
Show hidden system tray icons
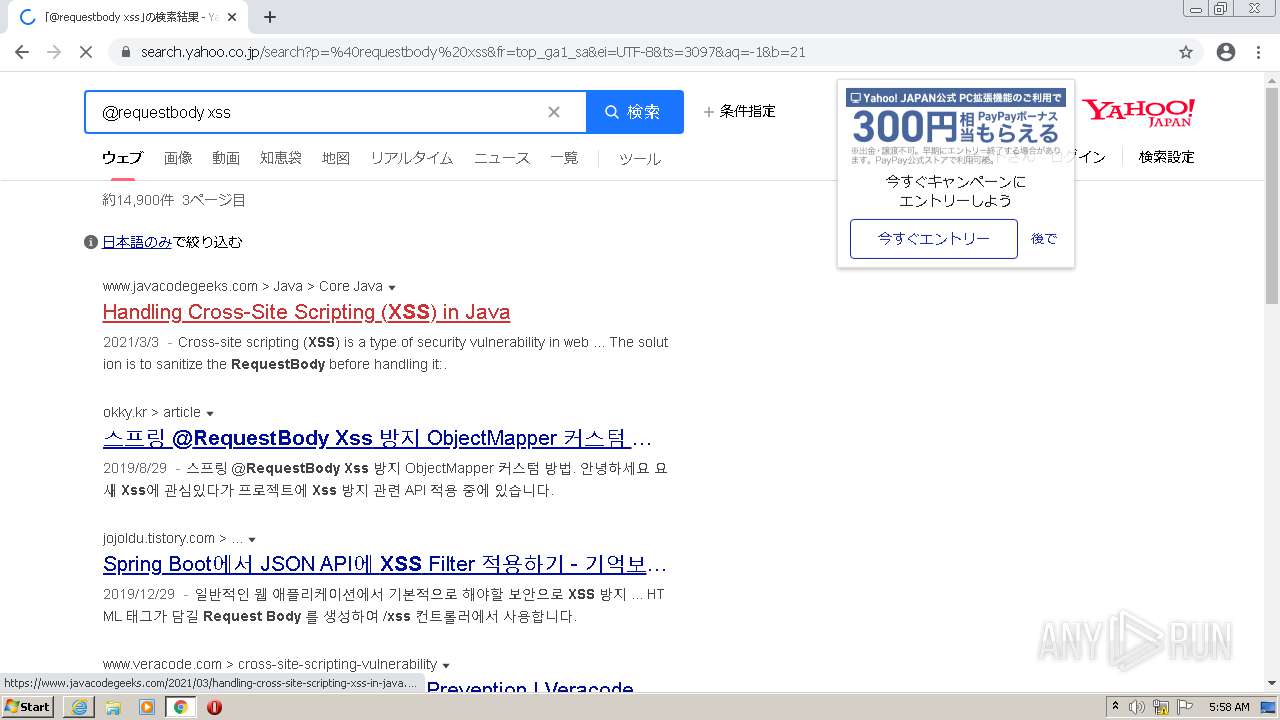1116,707
